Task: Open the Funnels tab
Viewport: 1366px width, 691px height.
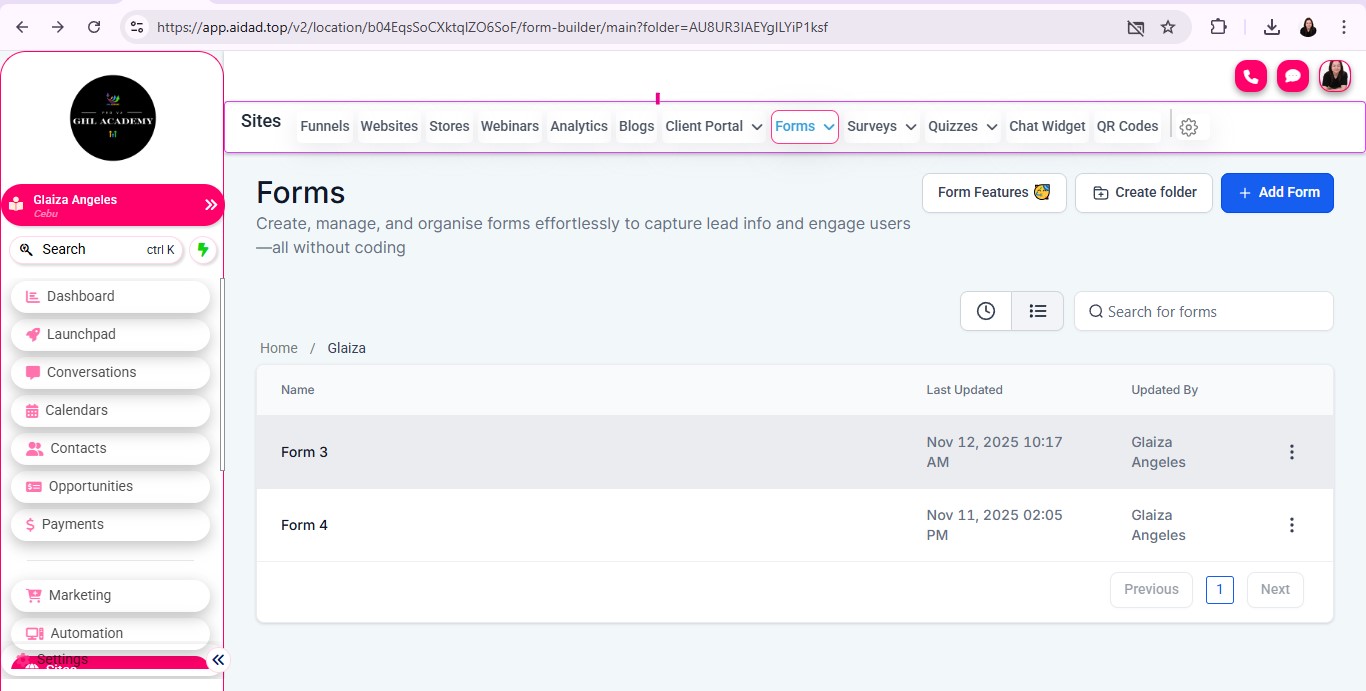Action: pyautogui.click(x=324, y=127)
